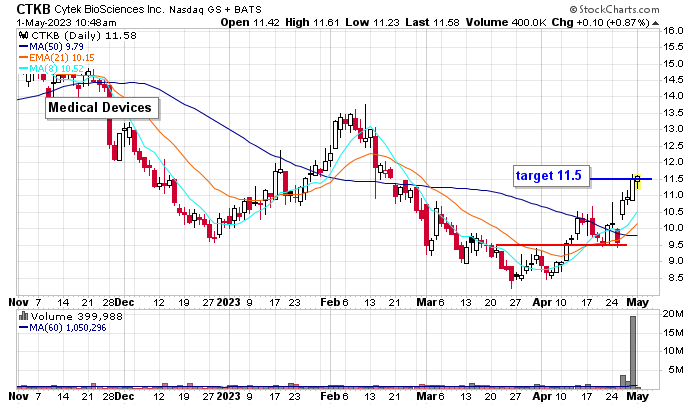Image resolution: width=700 pixels, height=405 pixels.
Task: Click the date stamp '1-May-2023 10:48am'
Action: [x=67, y=23]
